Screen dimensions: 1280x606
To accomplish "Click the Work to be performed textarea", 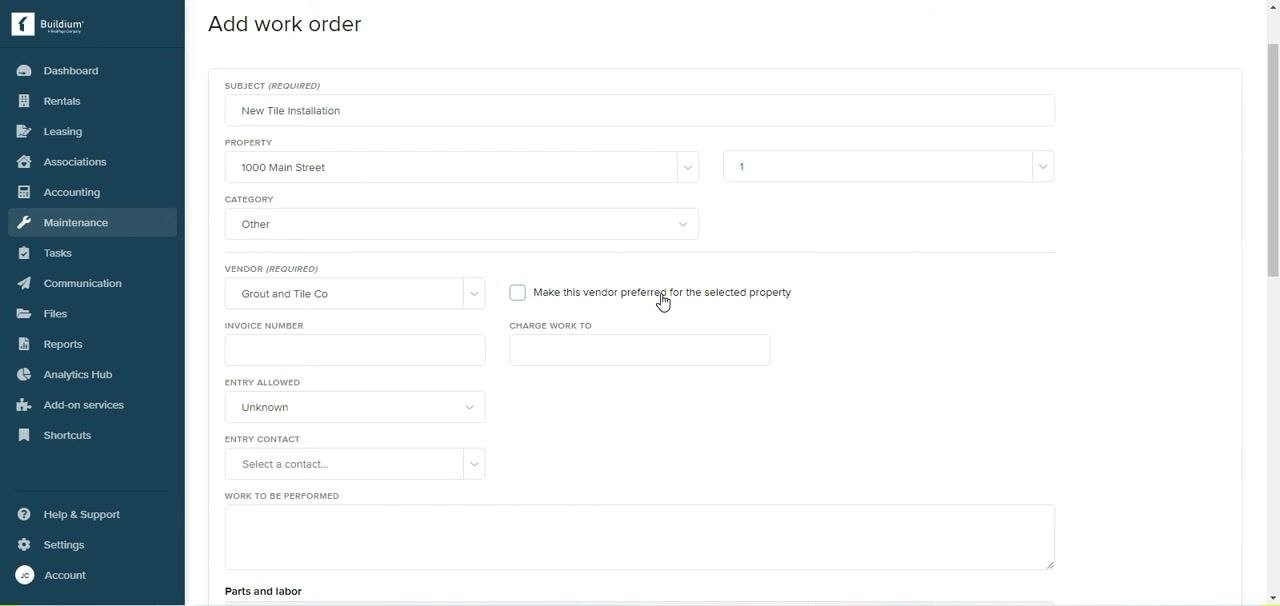I will (x=640, y=537).
